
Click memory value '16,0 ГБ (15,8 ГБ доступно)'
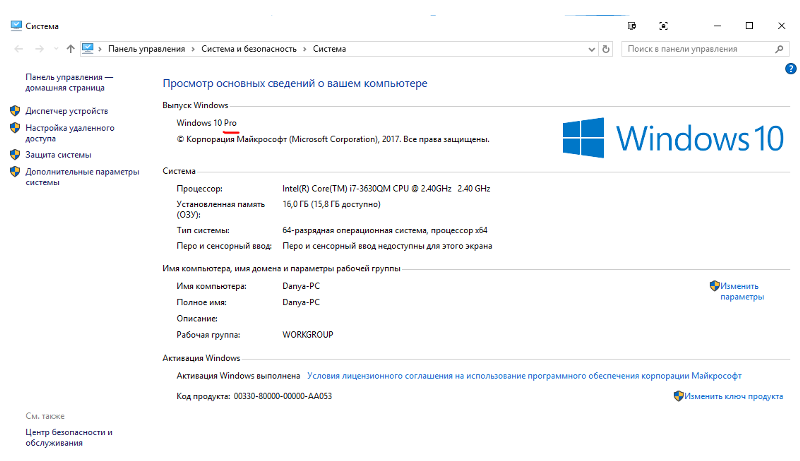coord(332,204)
